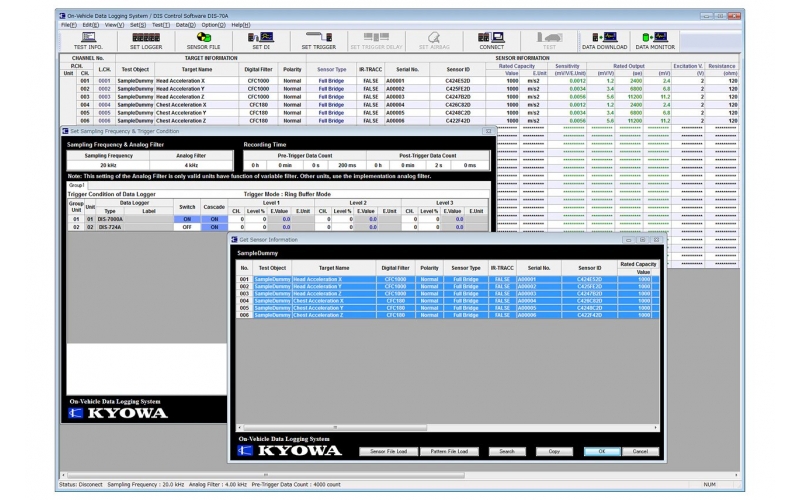
Task: Click the main window horizontal scrollbar thumb
Action: point(265,475)
